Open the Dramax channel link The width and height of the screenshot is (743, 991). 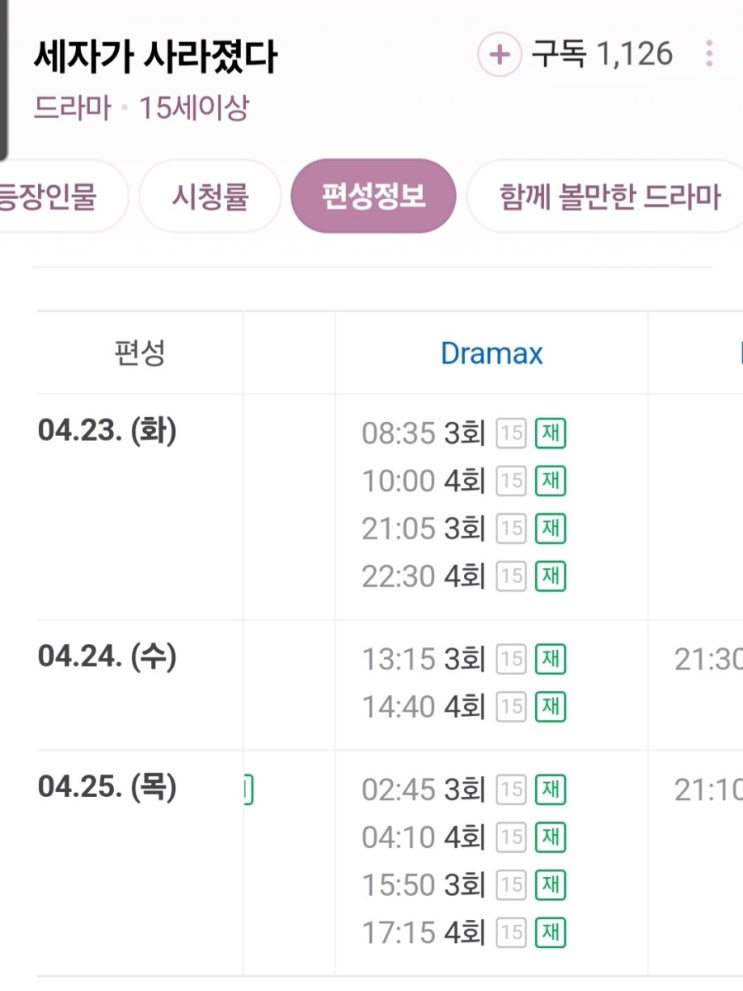[x=492, y=353]
